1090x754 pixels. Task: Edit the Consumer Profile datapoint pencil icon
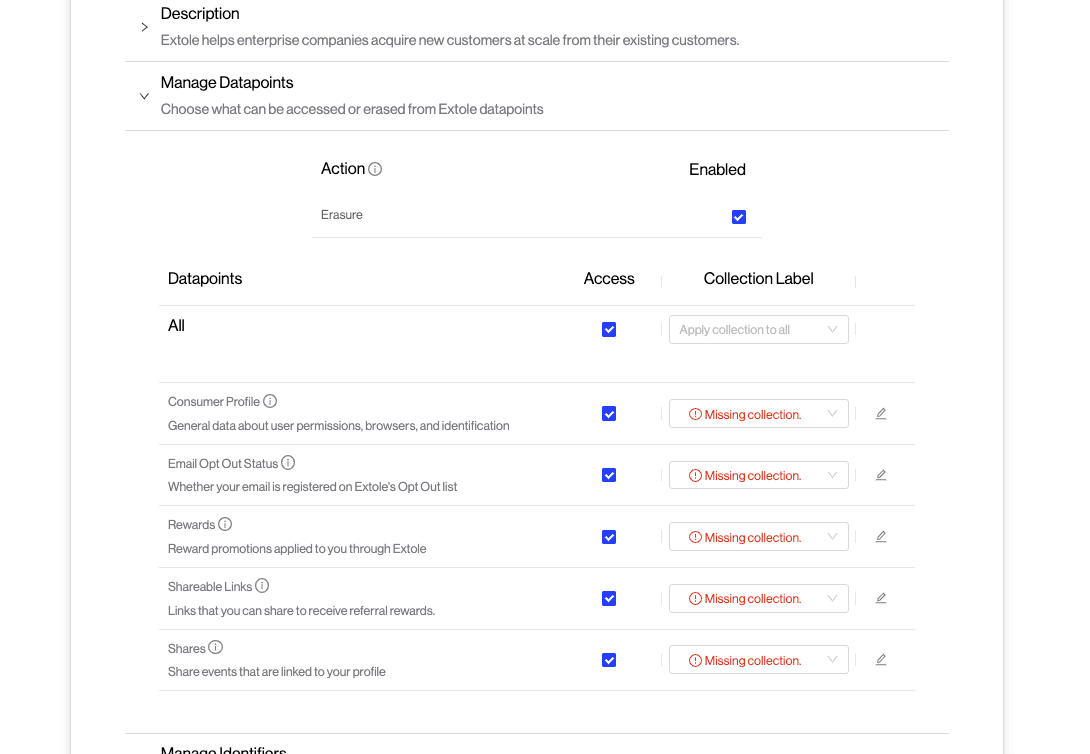point(881,414)
